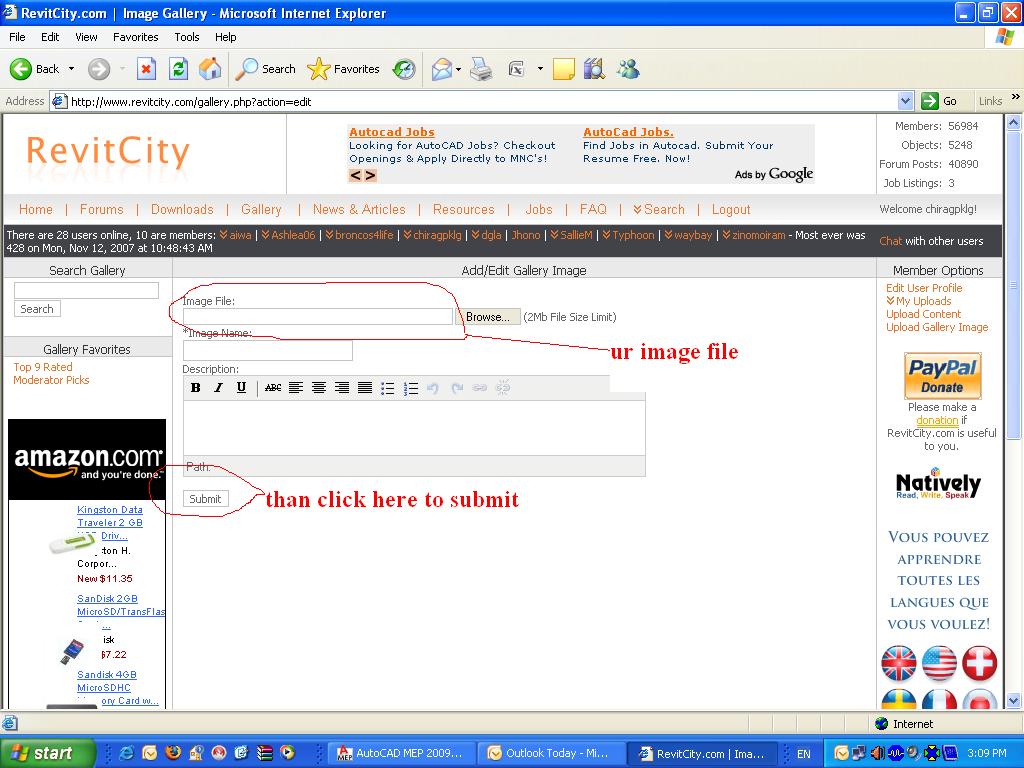Open the Tools menu
This screenshot has width=1024, height=768.
tap(187, 37)
